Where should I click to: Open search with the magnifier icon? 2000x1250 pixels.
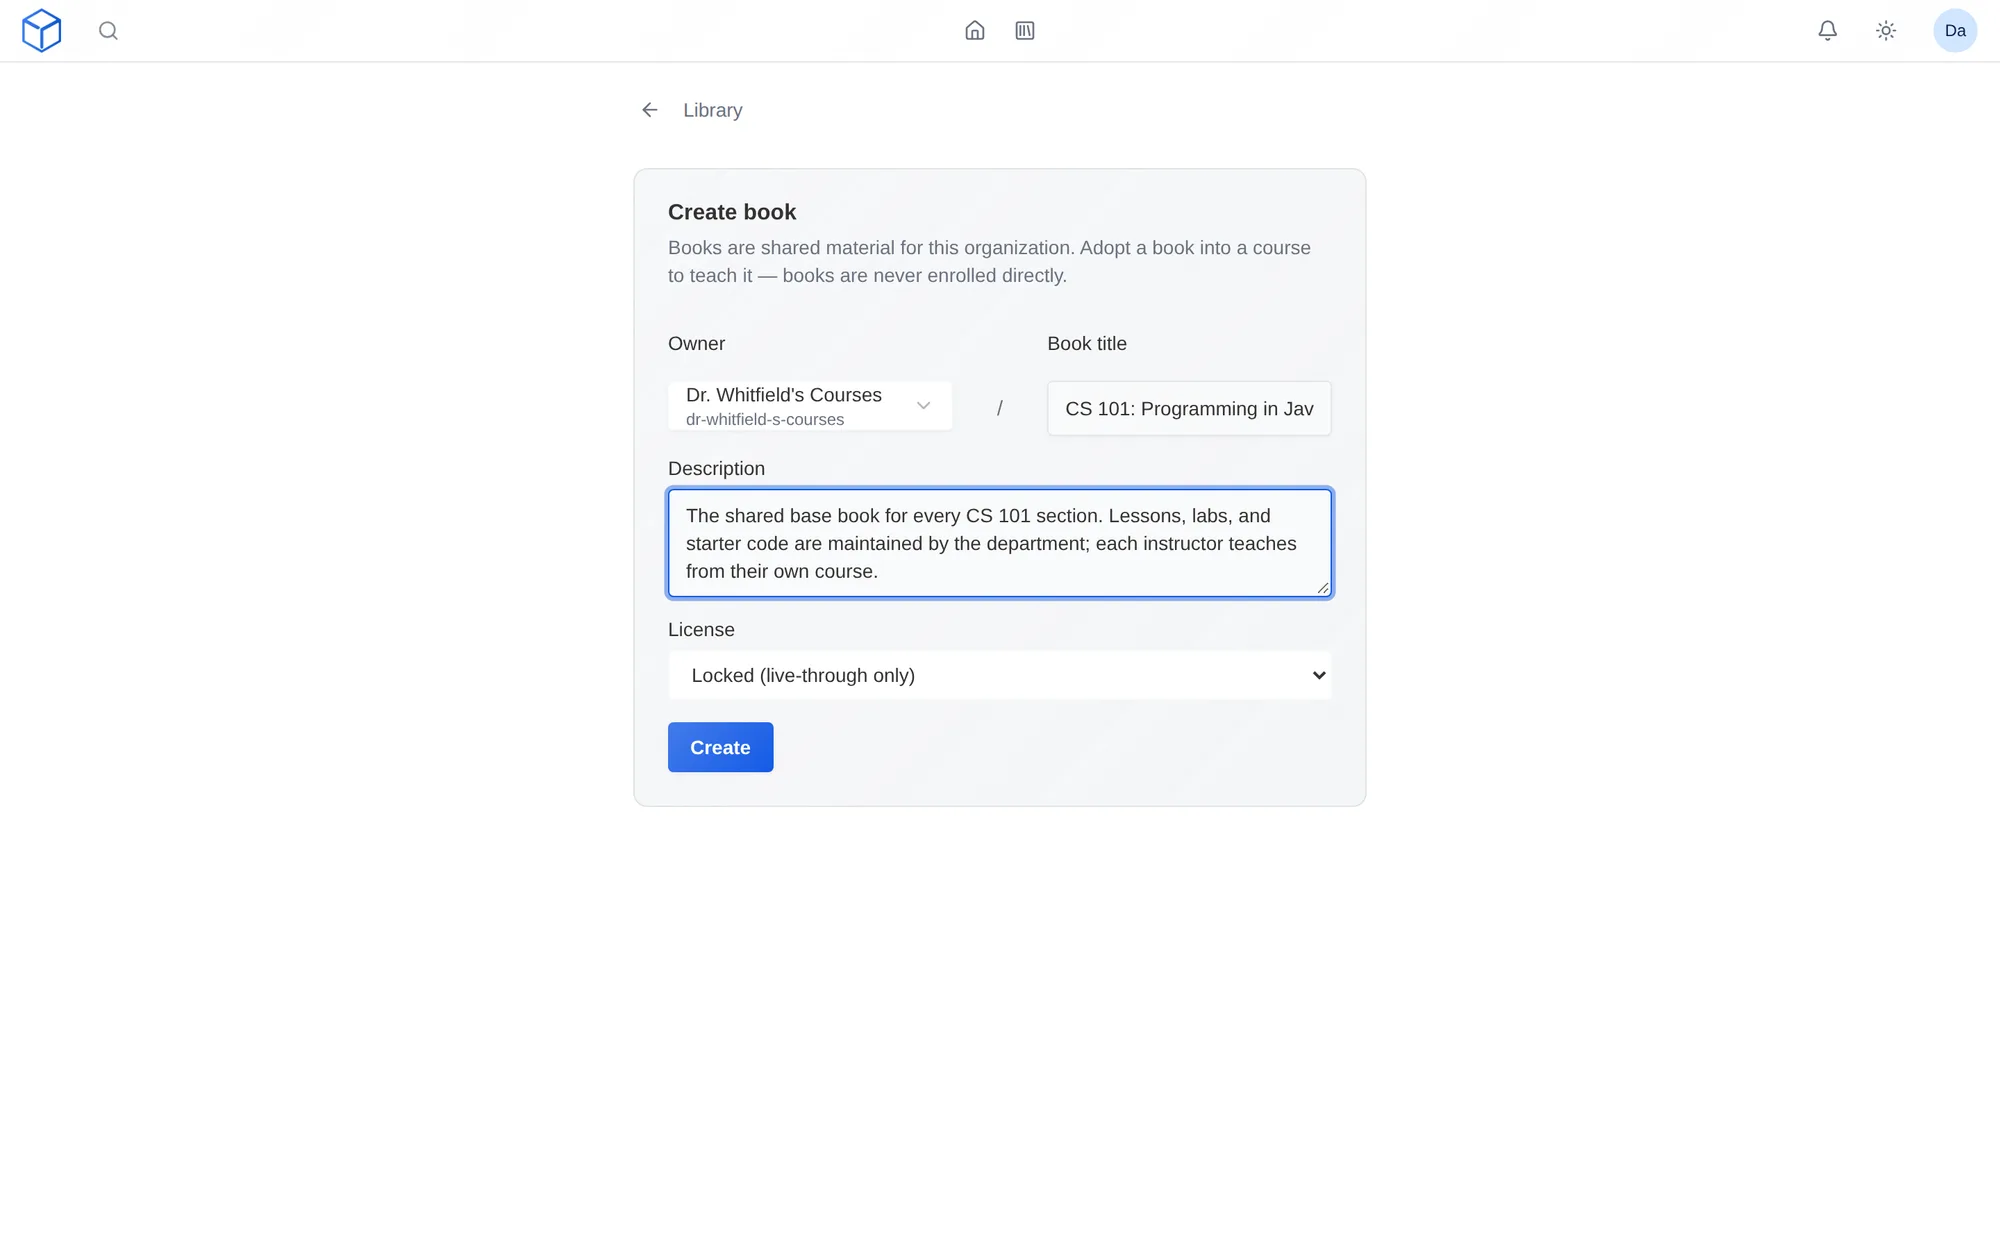[x=108, y=31]
